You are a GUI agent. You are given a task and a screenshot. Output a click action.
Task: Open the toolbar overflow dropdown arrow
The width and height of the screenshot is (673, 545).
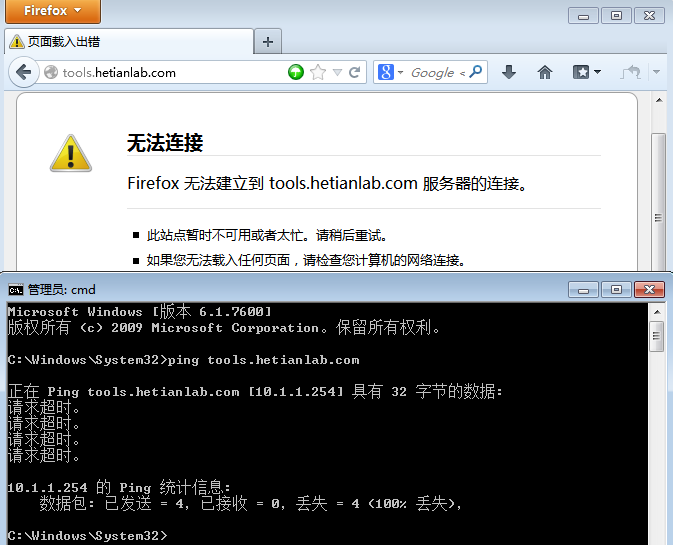[x=656, y=72]
